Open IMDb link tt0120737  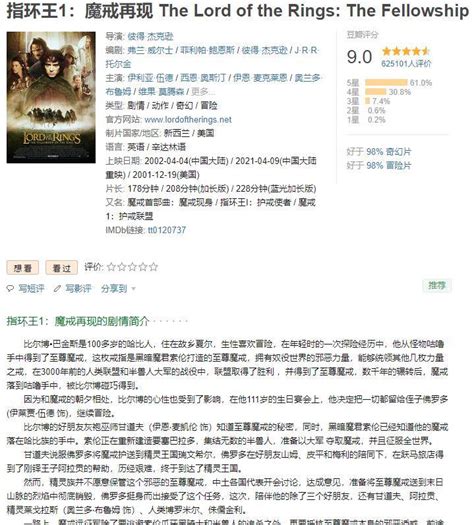click(167, 230)
